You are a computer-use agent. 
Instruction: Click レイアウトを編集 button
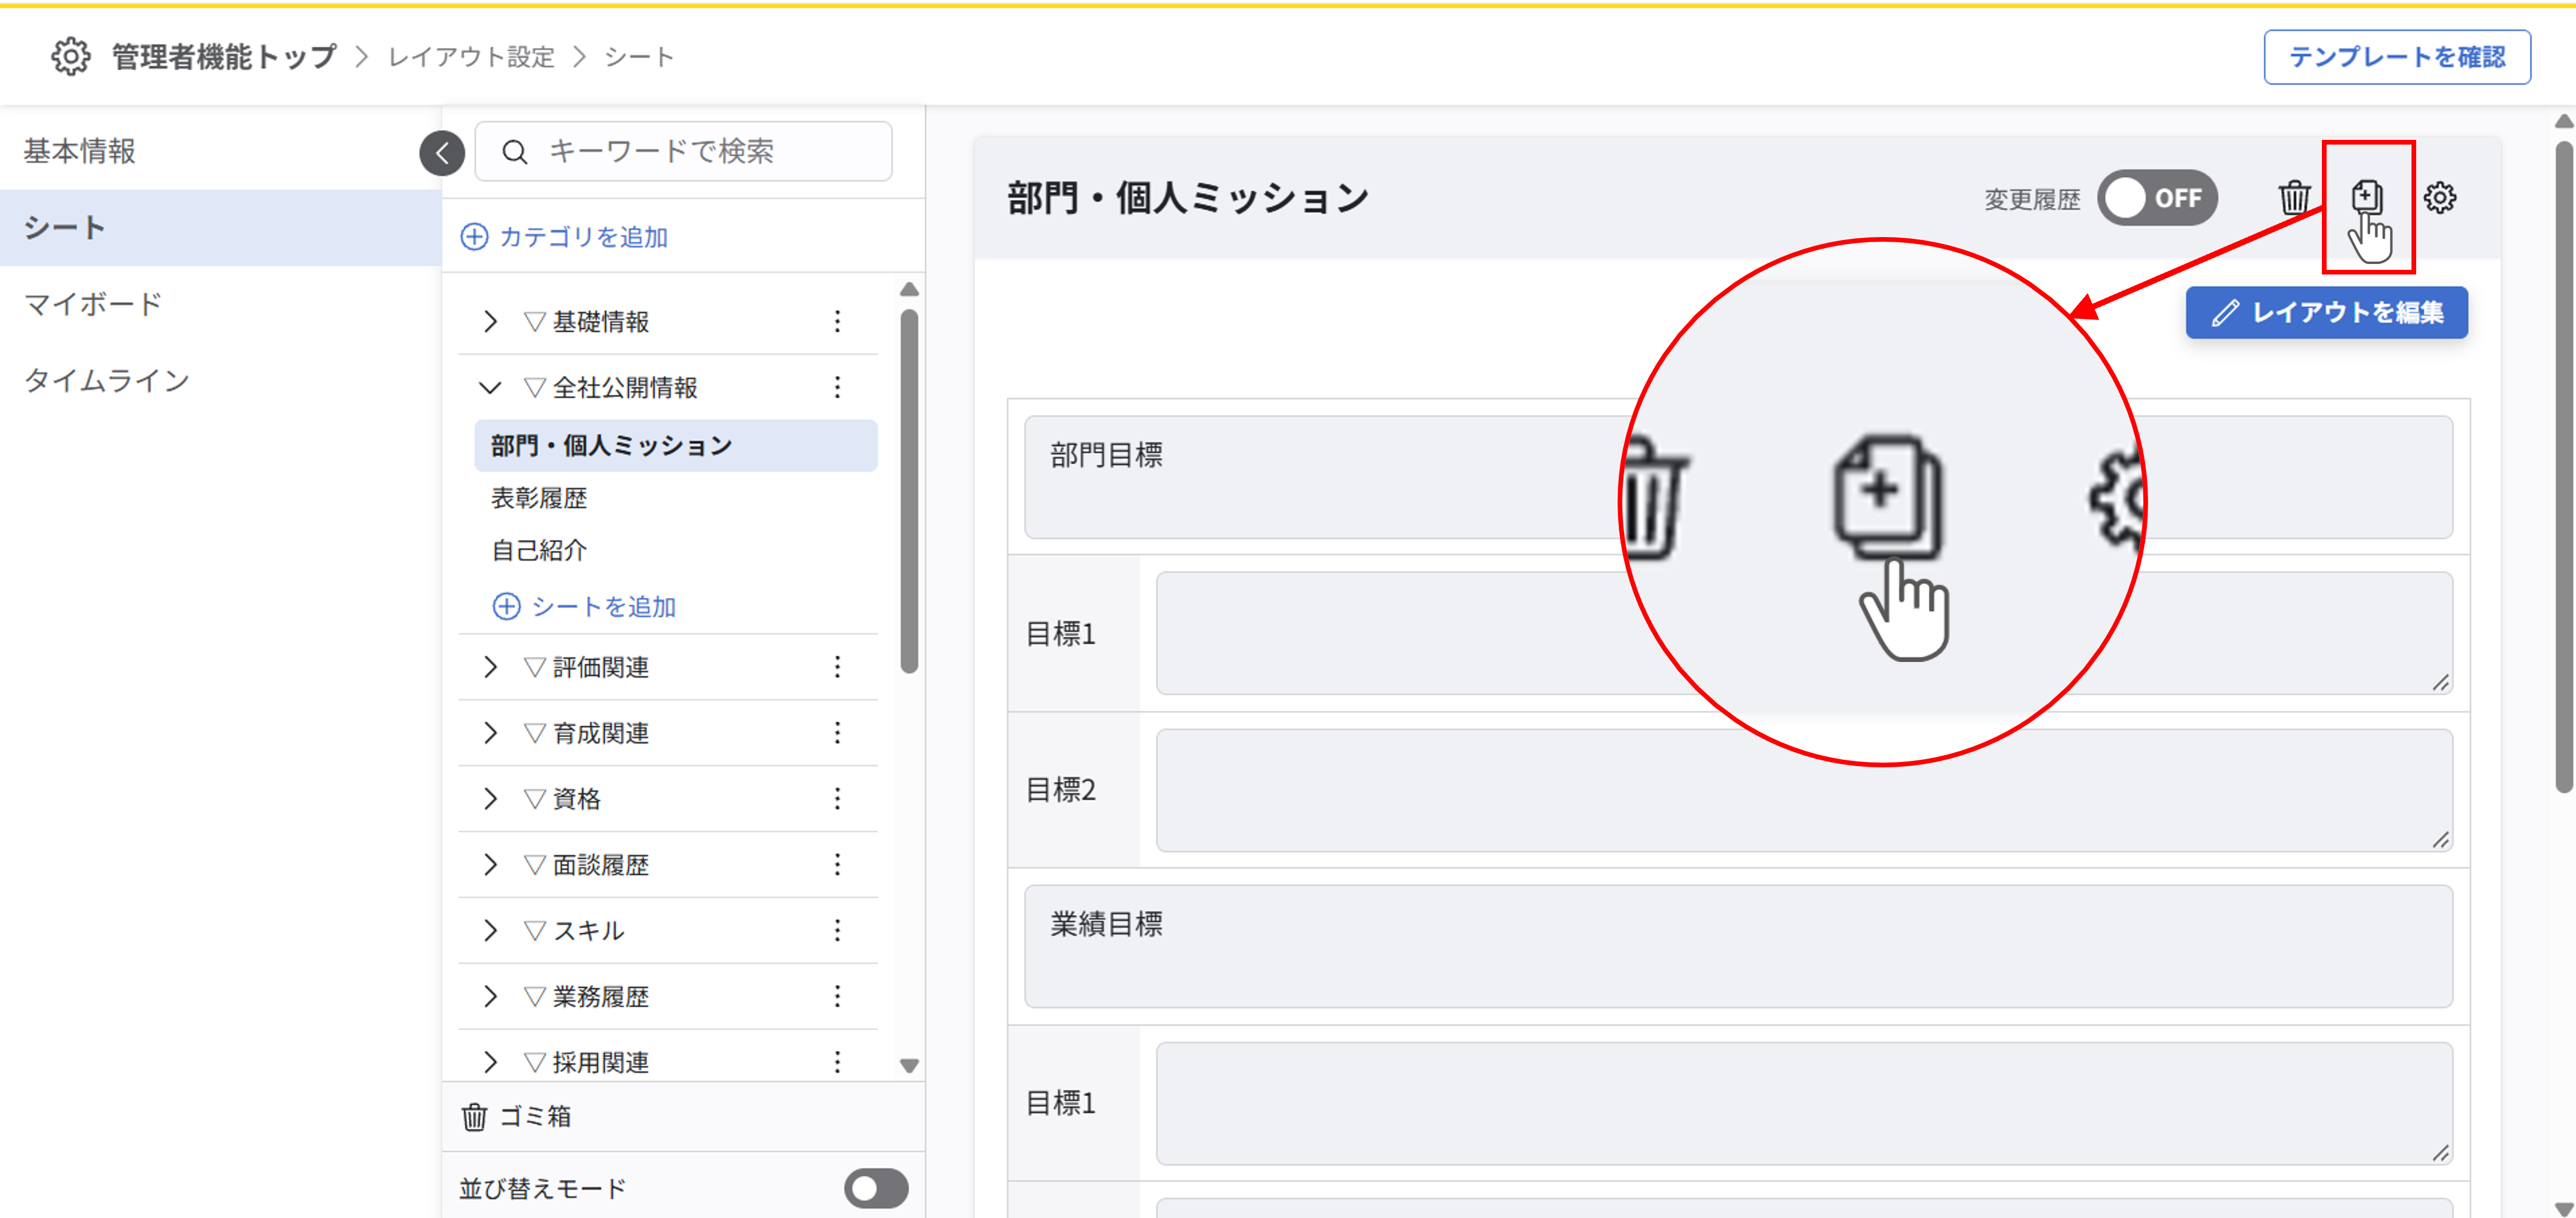click(x=2326, y=313)
